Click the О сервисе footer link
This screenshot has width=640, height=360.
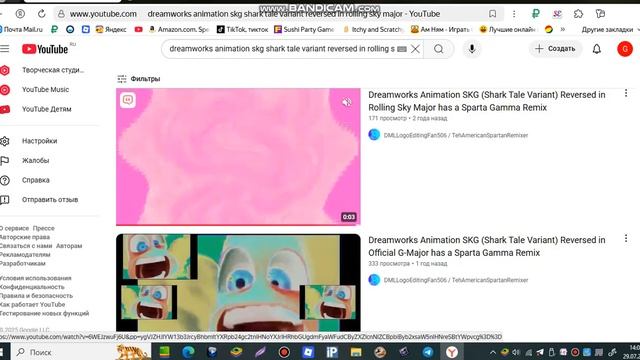pos(14,229)
